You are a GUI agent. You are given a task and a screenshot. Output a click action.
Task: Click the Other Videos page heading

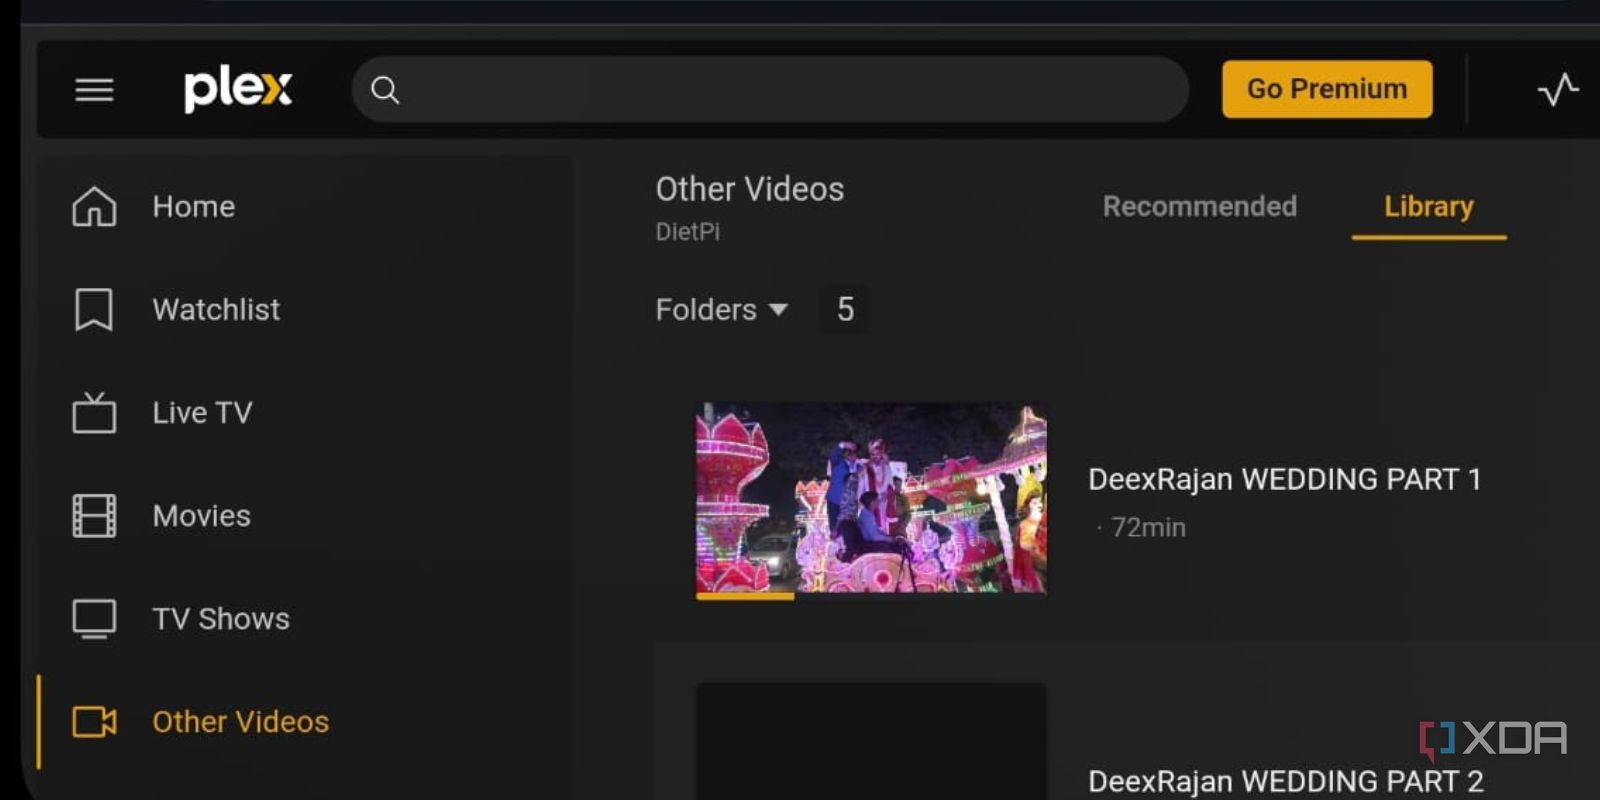pos(750,189)
